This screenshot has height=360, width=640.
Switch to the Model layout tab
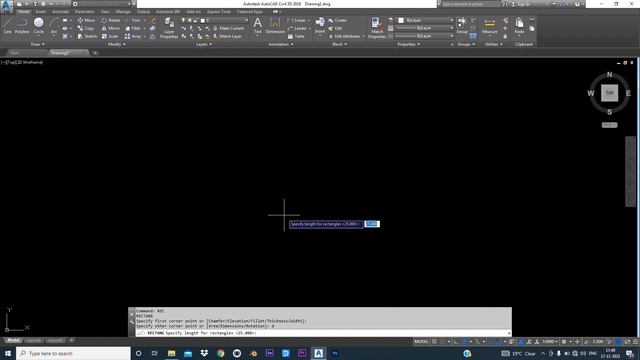[x=13, y=340]
